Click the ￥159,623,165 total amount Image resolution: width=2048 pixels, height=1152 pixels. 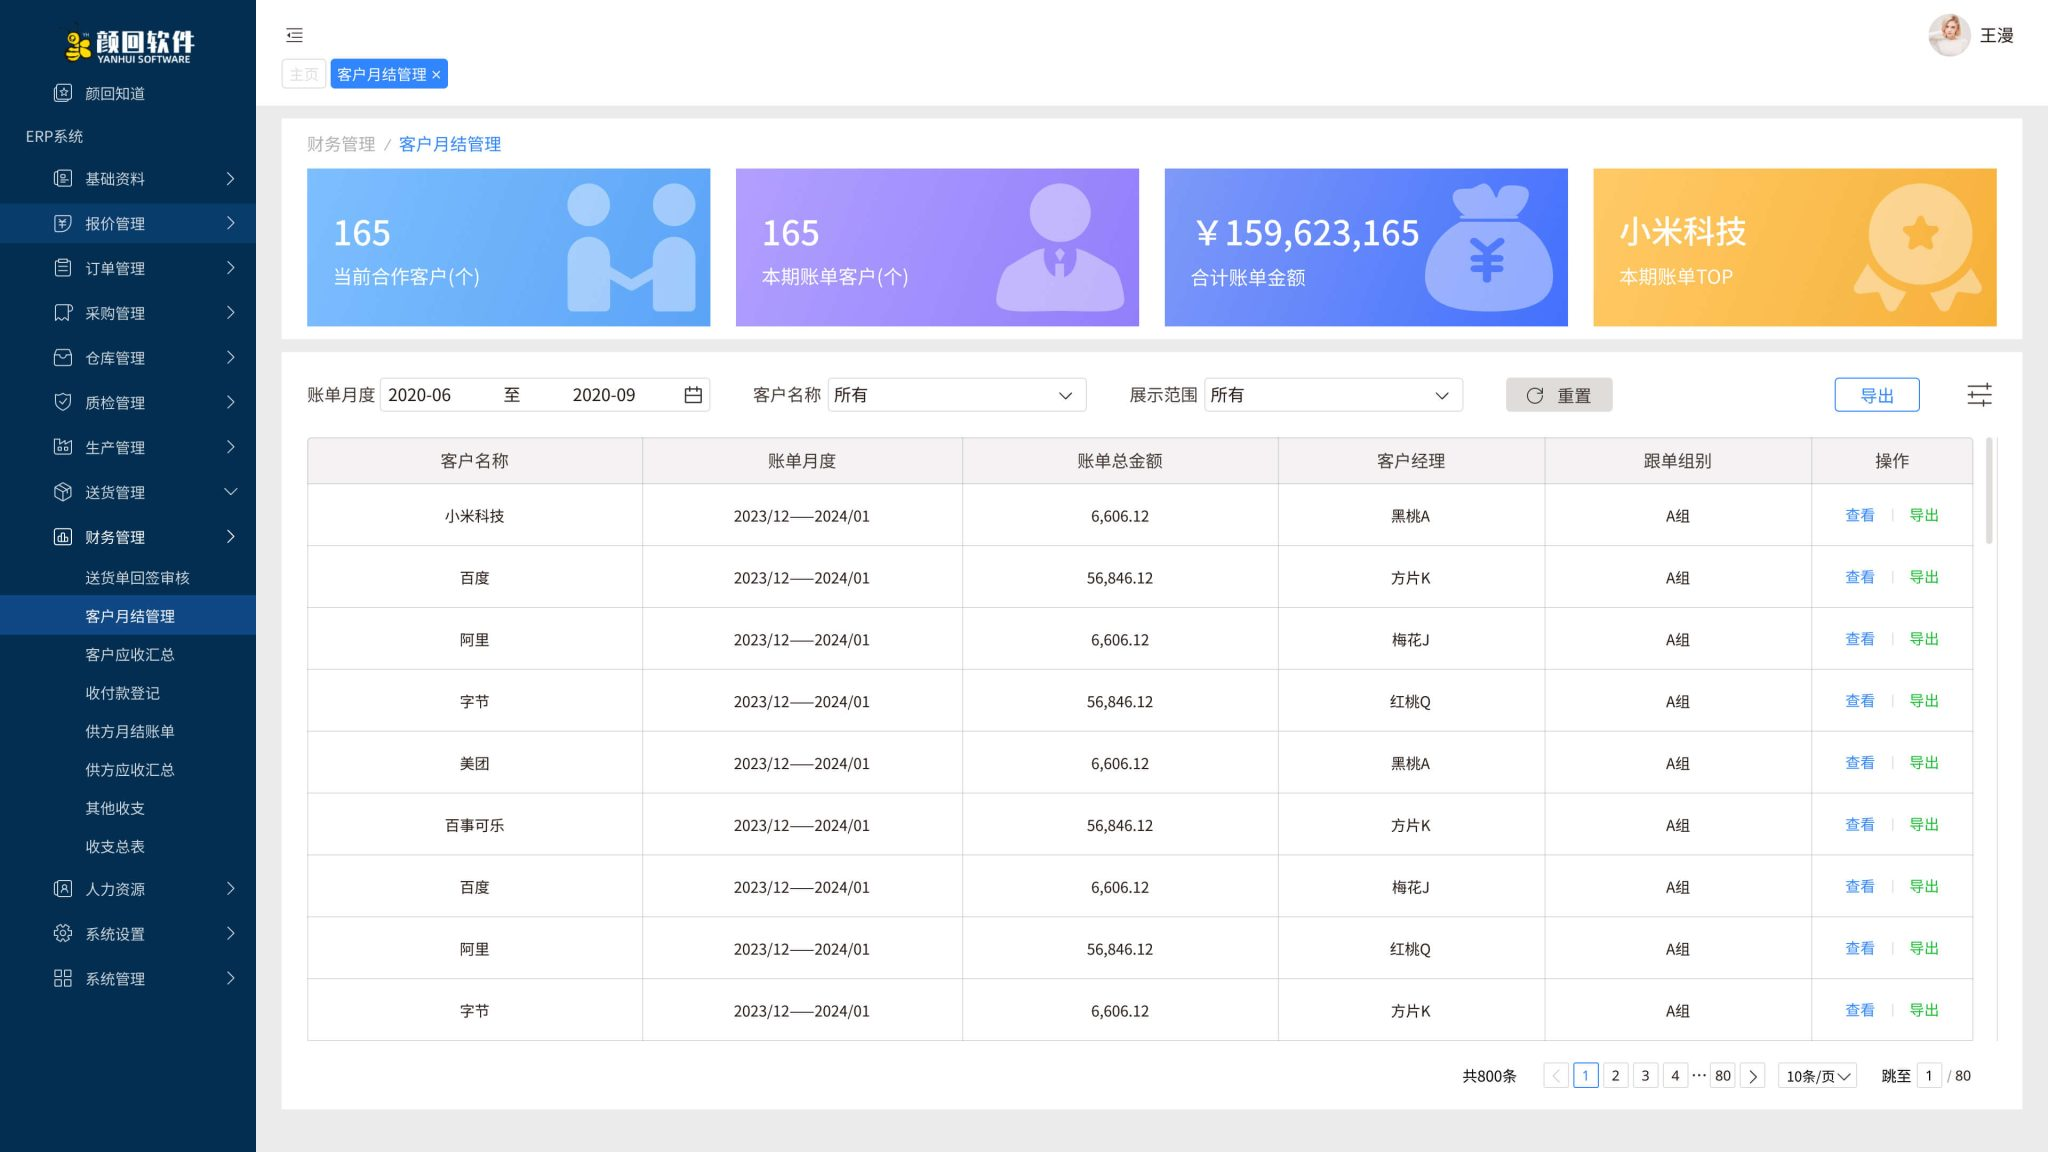click(1307, 233)
